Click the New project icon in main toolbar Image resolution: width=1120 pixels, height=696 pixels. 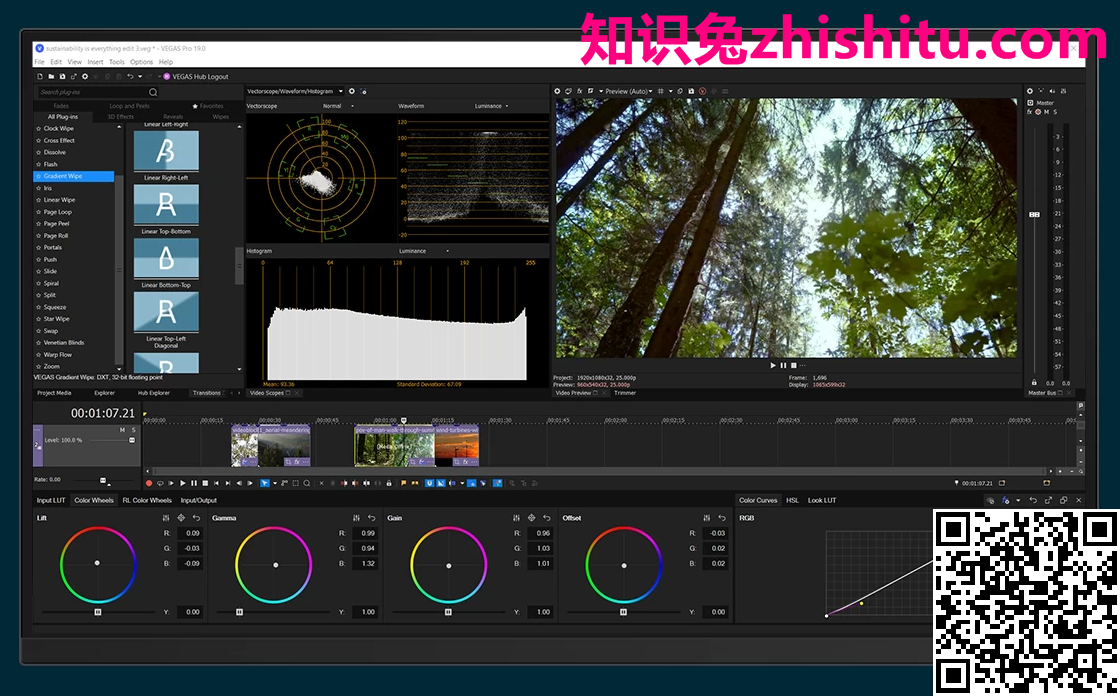pos(40,76)
